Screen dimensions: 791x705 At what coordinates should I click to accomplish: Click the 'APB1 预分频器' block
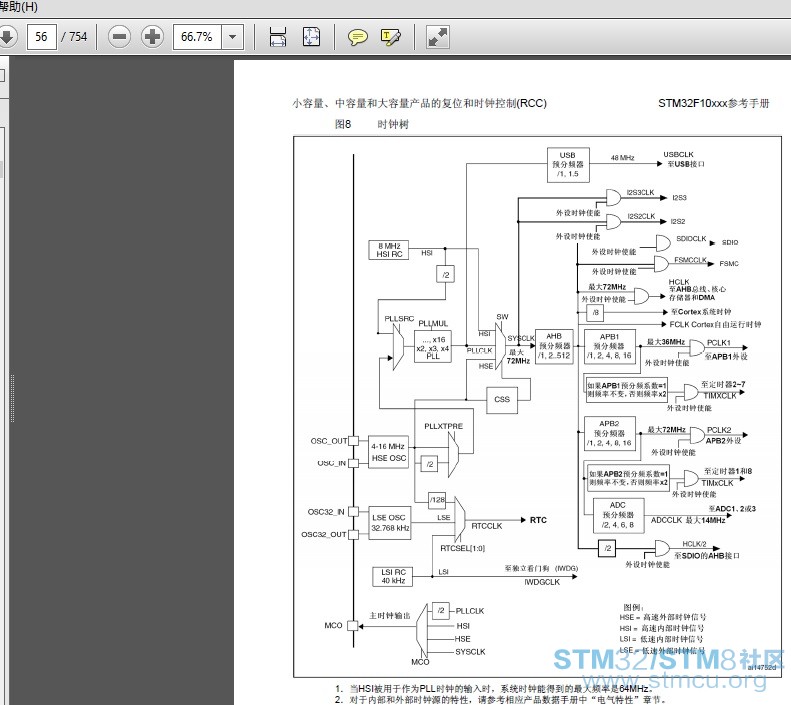point(609,346)
